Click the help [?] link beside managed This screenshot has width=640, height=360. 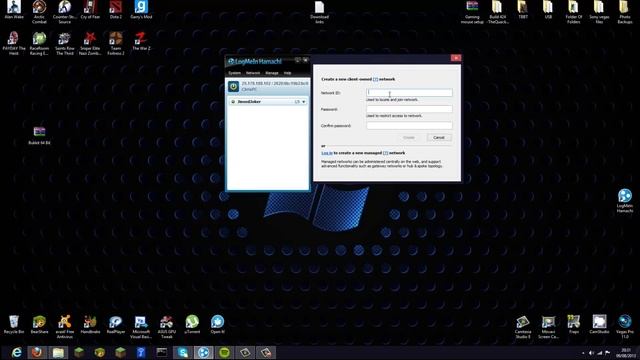(385, 153)
